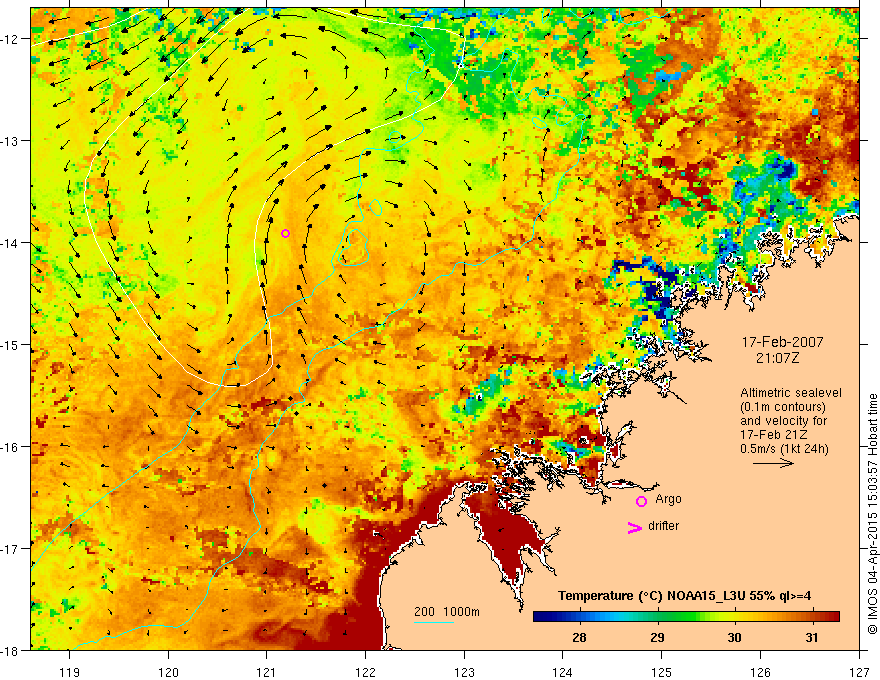
Task: Click the "Altimetric sealevel" caption line
Action: click(791, 393)
